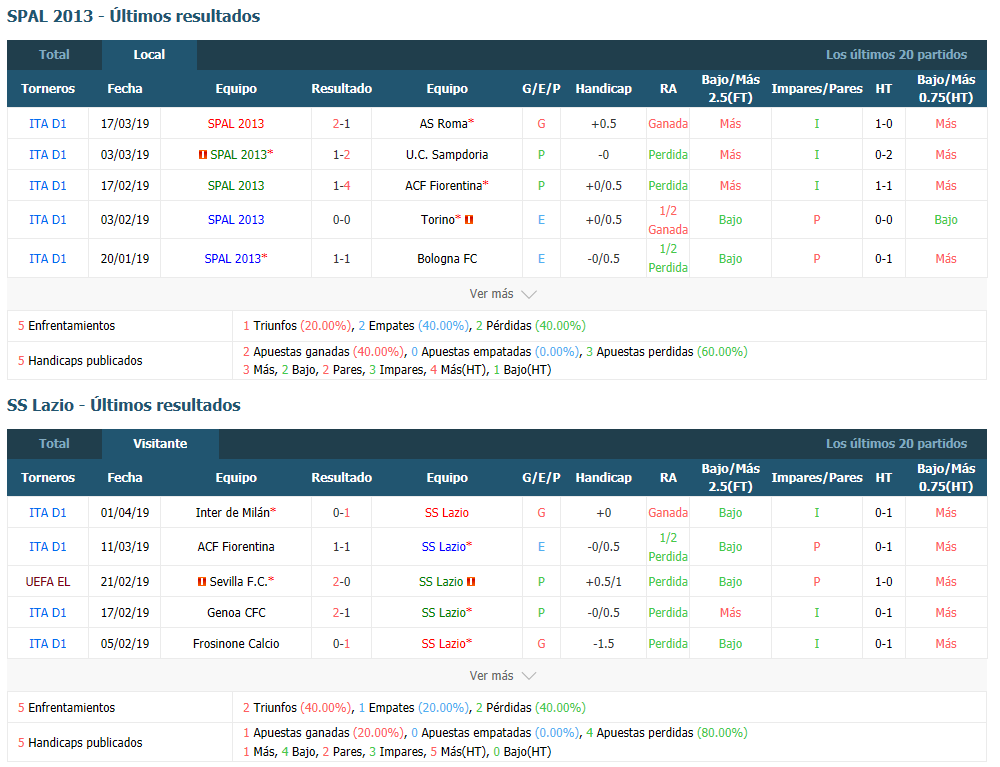Open 'Los últimos 20 partidos' in Lazio section
Viewport: 1000px width, 767px height.
point(896,444)
